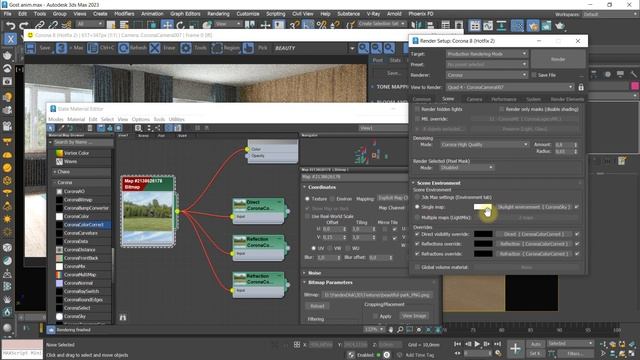Open Material menu in Slate Material Editor
The image size is (640, 360).
[76, 119]
